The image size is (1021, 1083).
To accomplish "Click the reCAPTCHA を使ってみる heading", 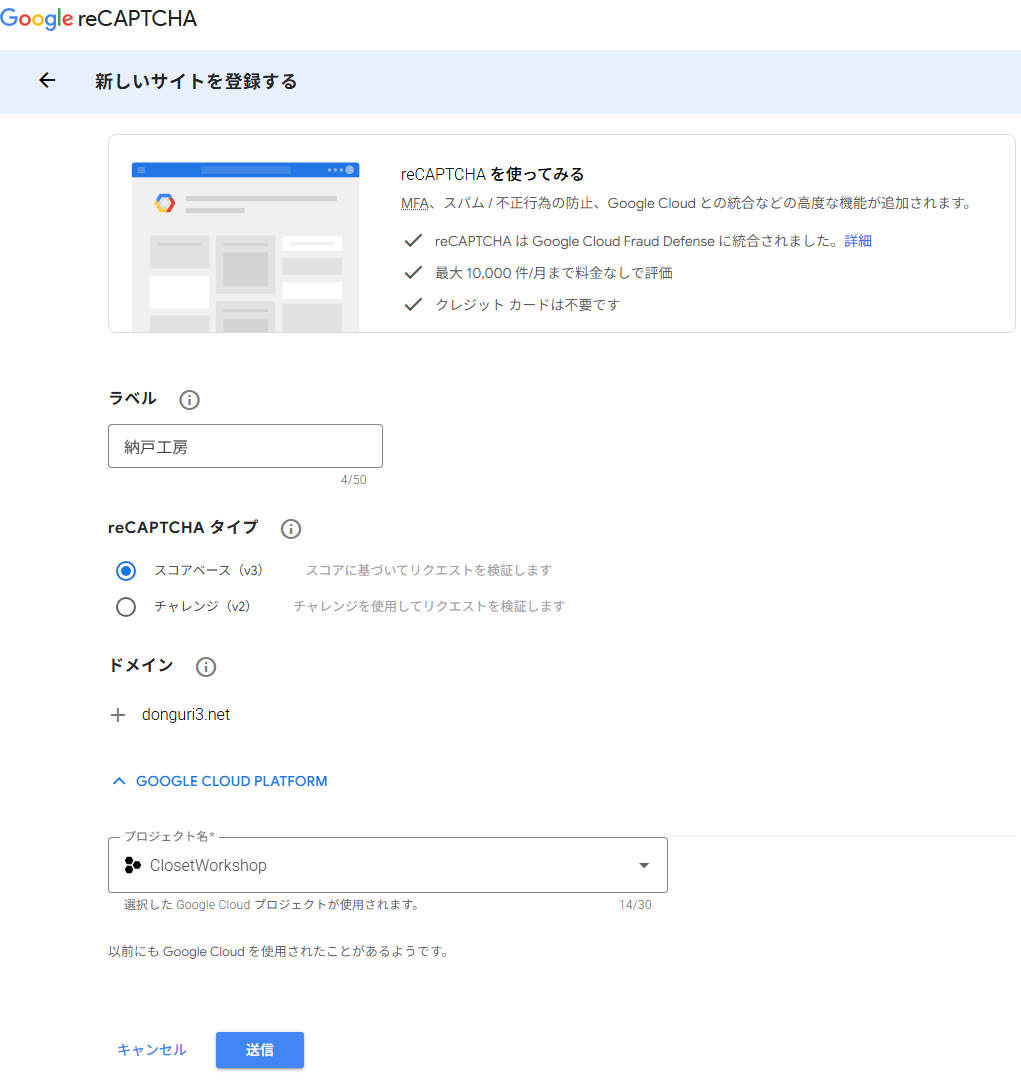I will (493, 174).
